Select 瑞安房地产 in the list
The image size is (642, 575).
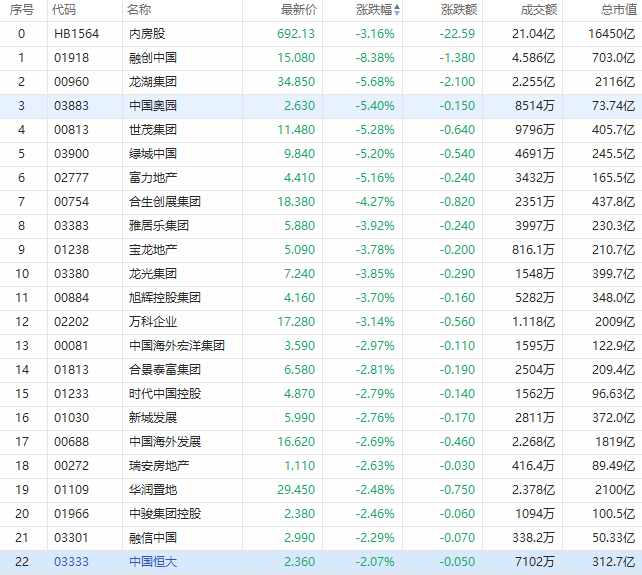click(159, 466)
